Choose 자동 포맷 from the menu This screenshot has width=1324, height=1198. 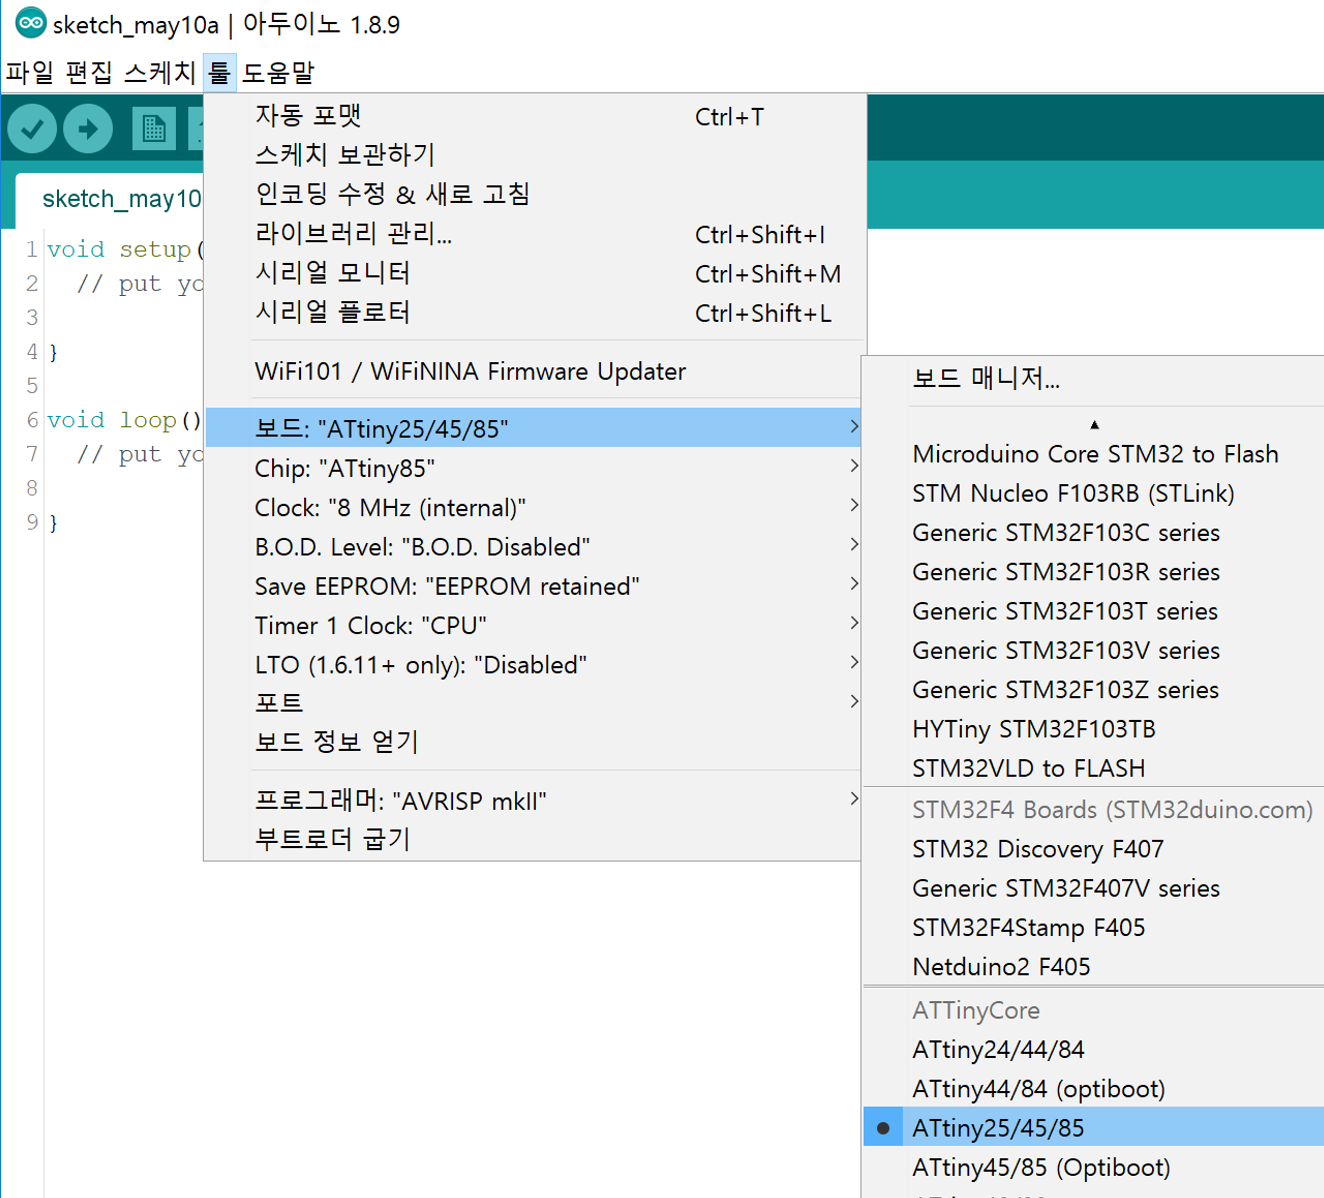534,116
